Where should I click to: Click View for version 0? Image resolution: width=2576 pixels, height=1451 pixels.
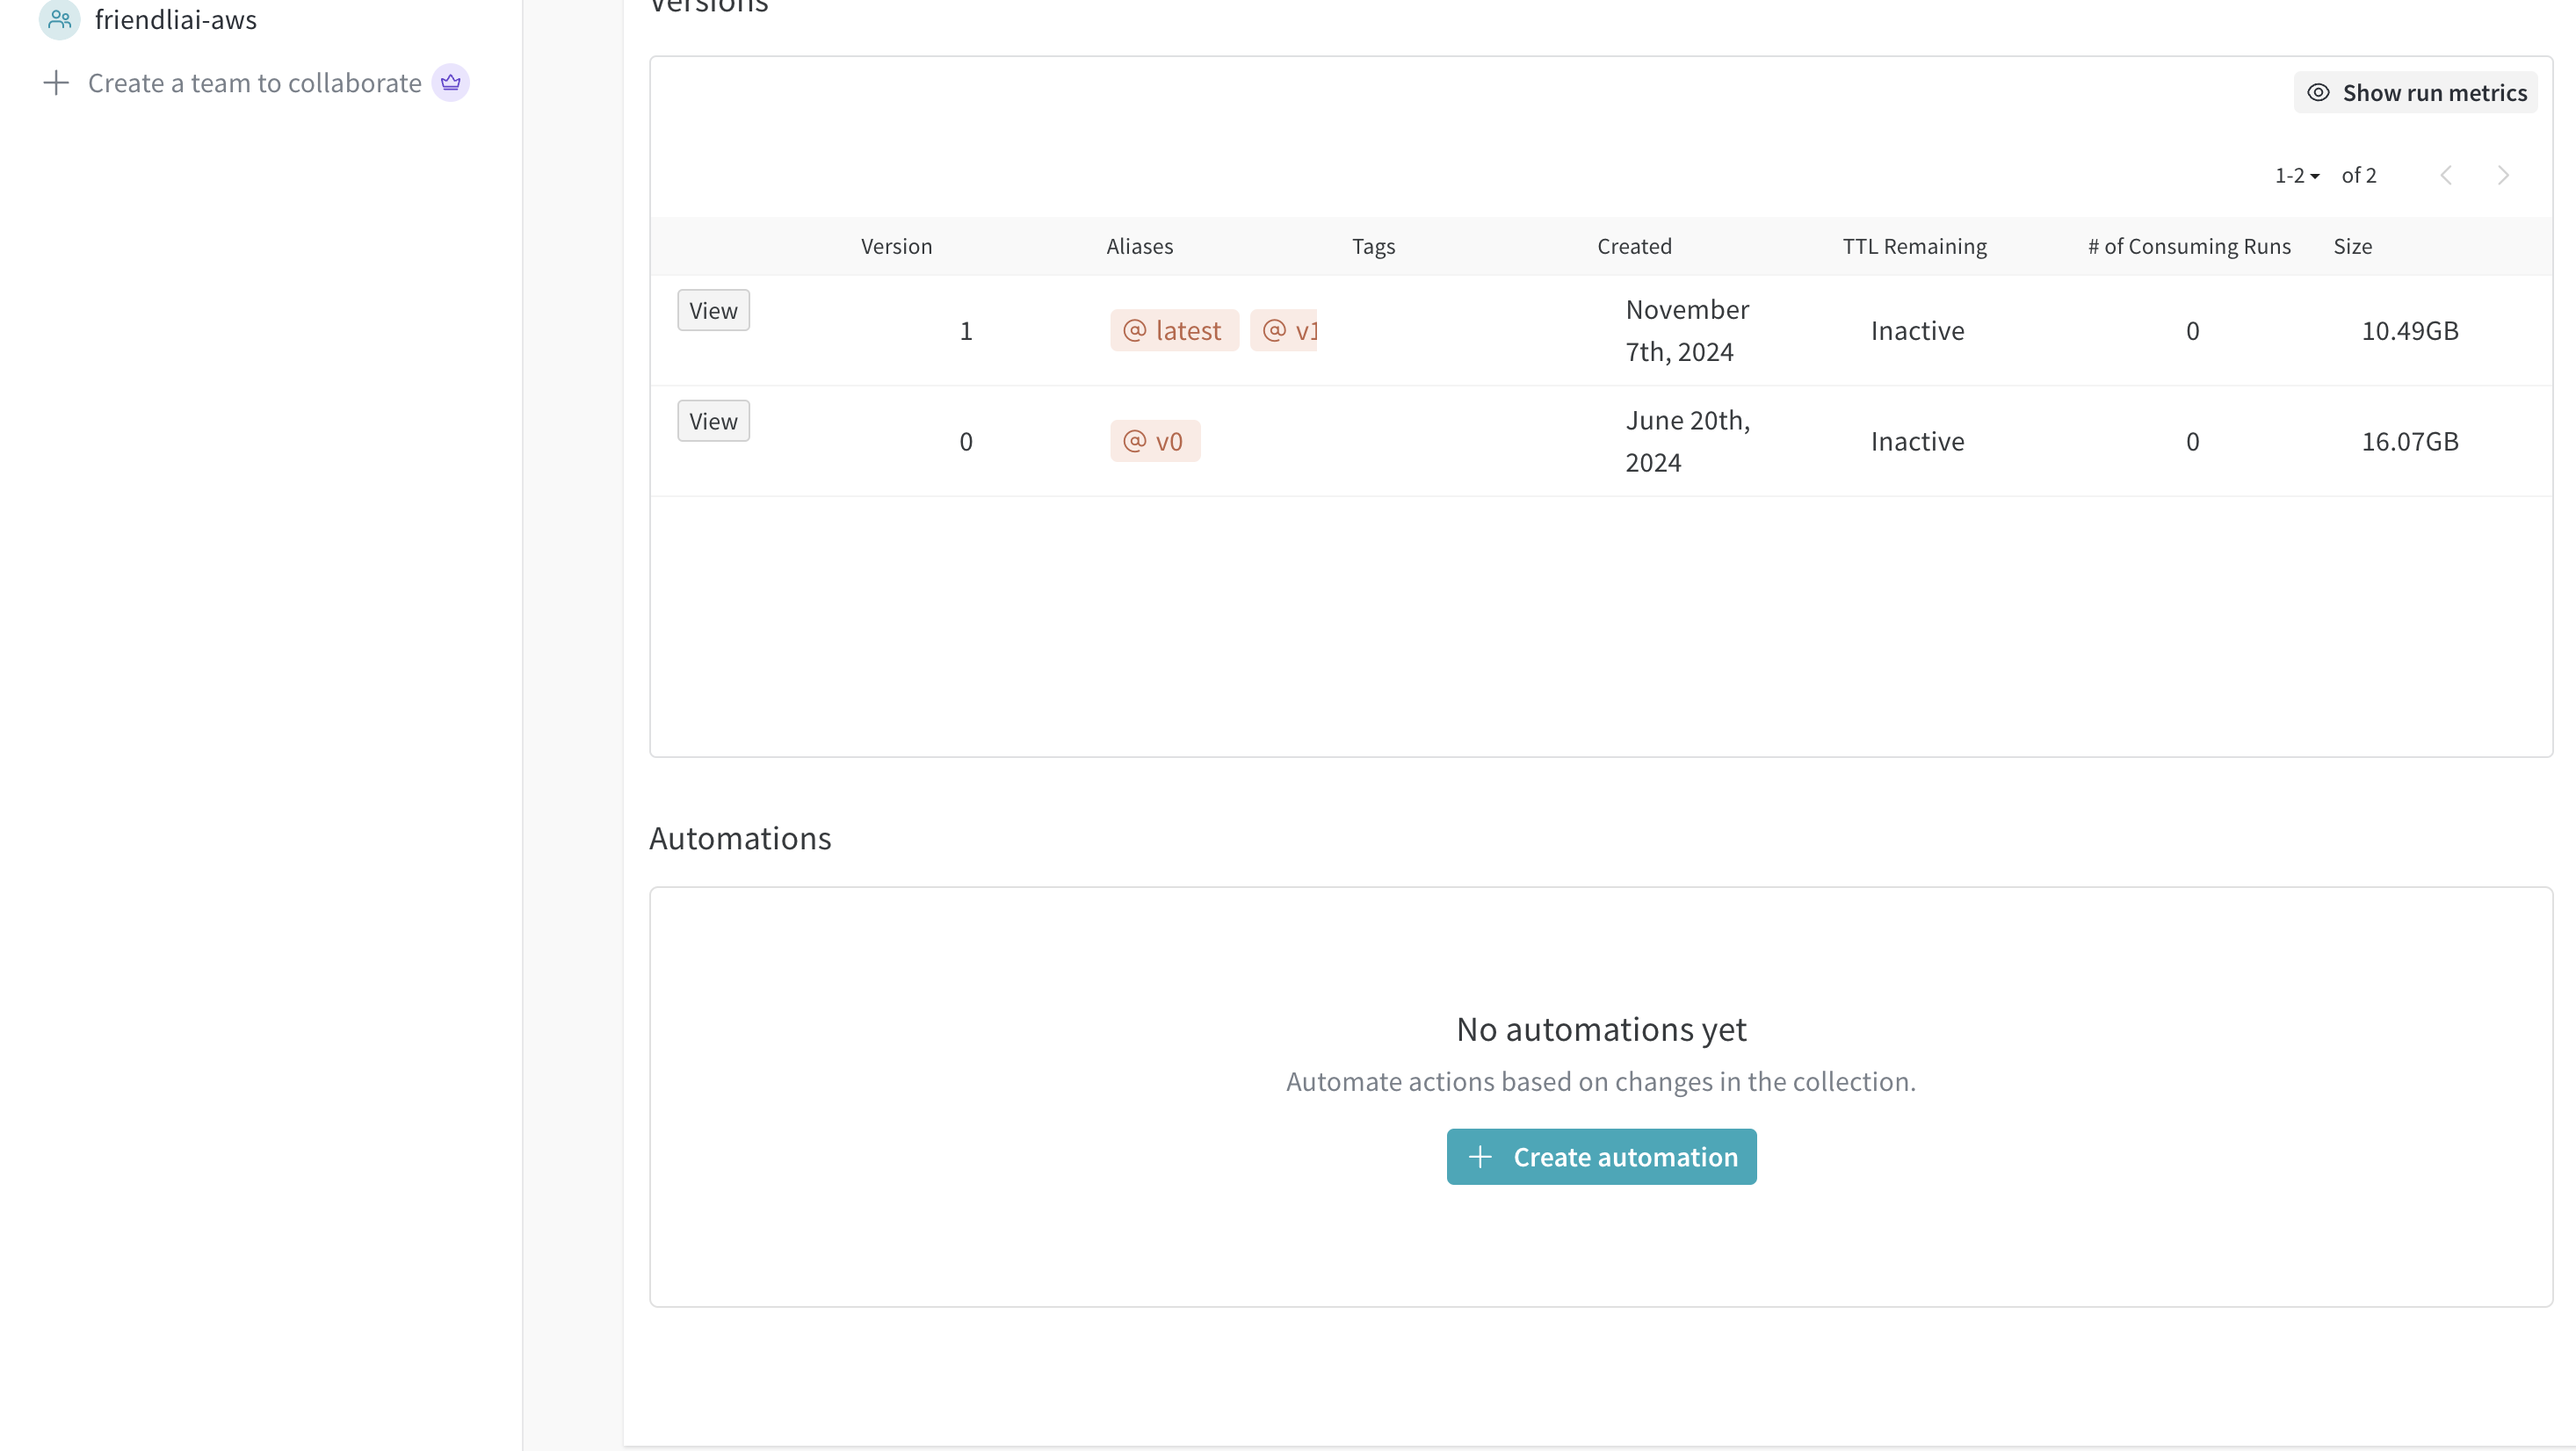(x=712, y=420)
